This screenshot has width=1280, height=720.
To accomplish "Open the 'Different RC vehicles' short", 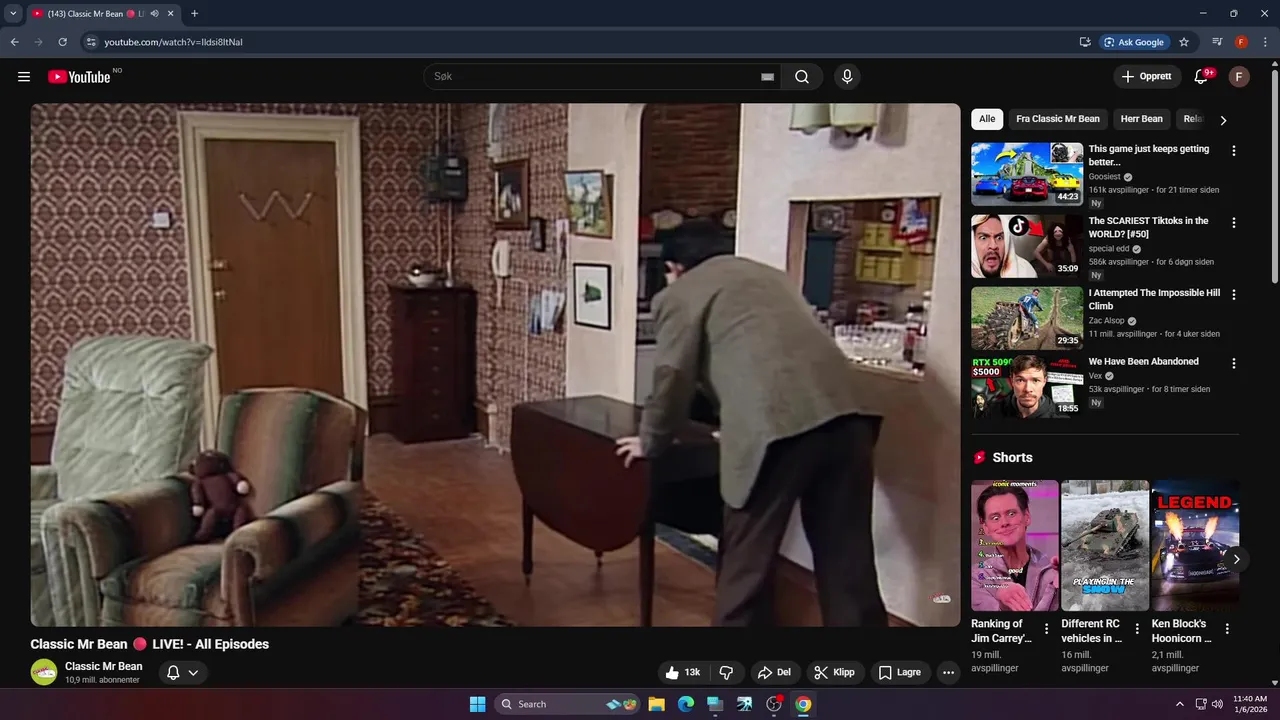I will 1104,546.
